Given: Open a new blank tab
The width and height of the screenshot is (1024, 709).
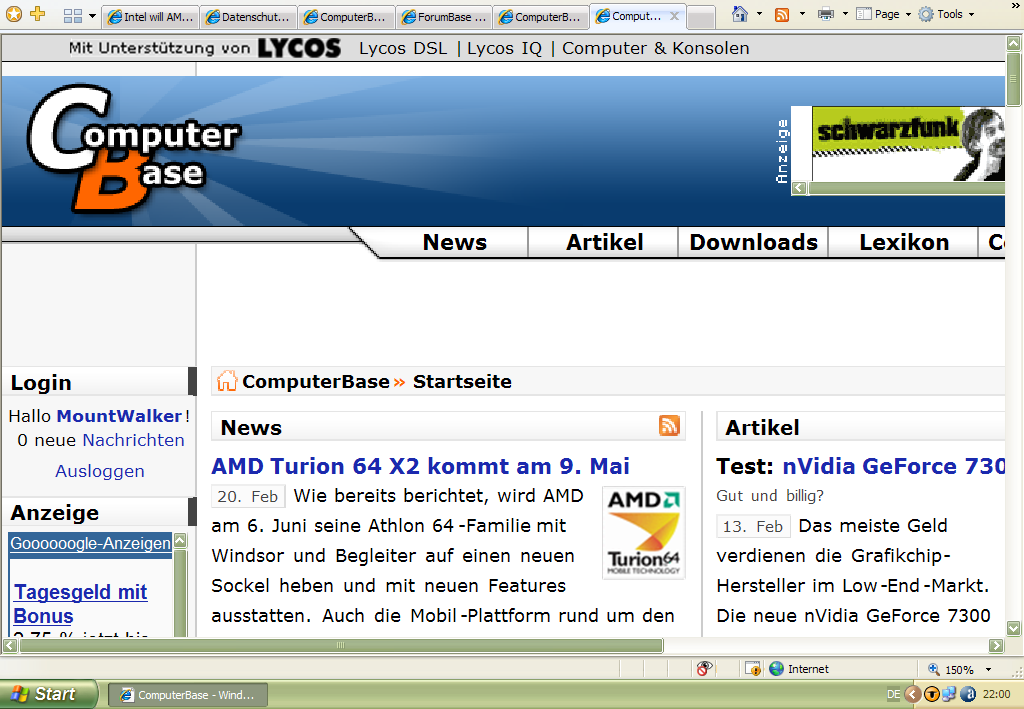Looking at the screenshot, I should 701,18.
